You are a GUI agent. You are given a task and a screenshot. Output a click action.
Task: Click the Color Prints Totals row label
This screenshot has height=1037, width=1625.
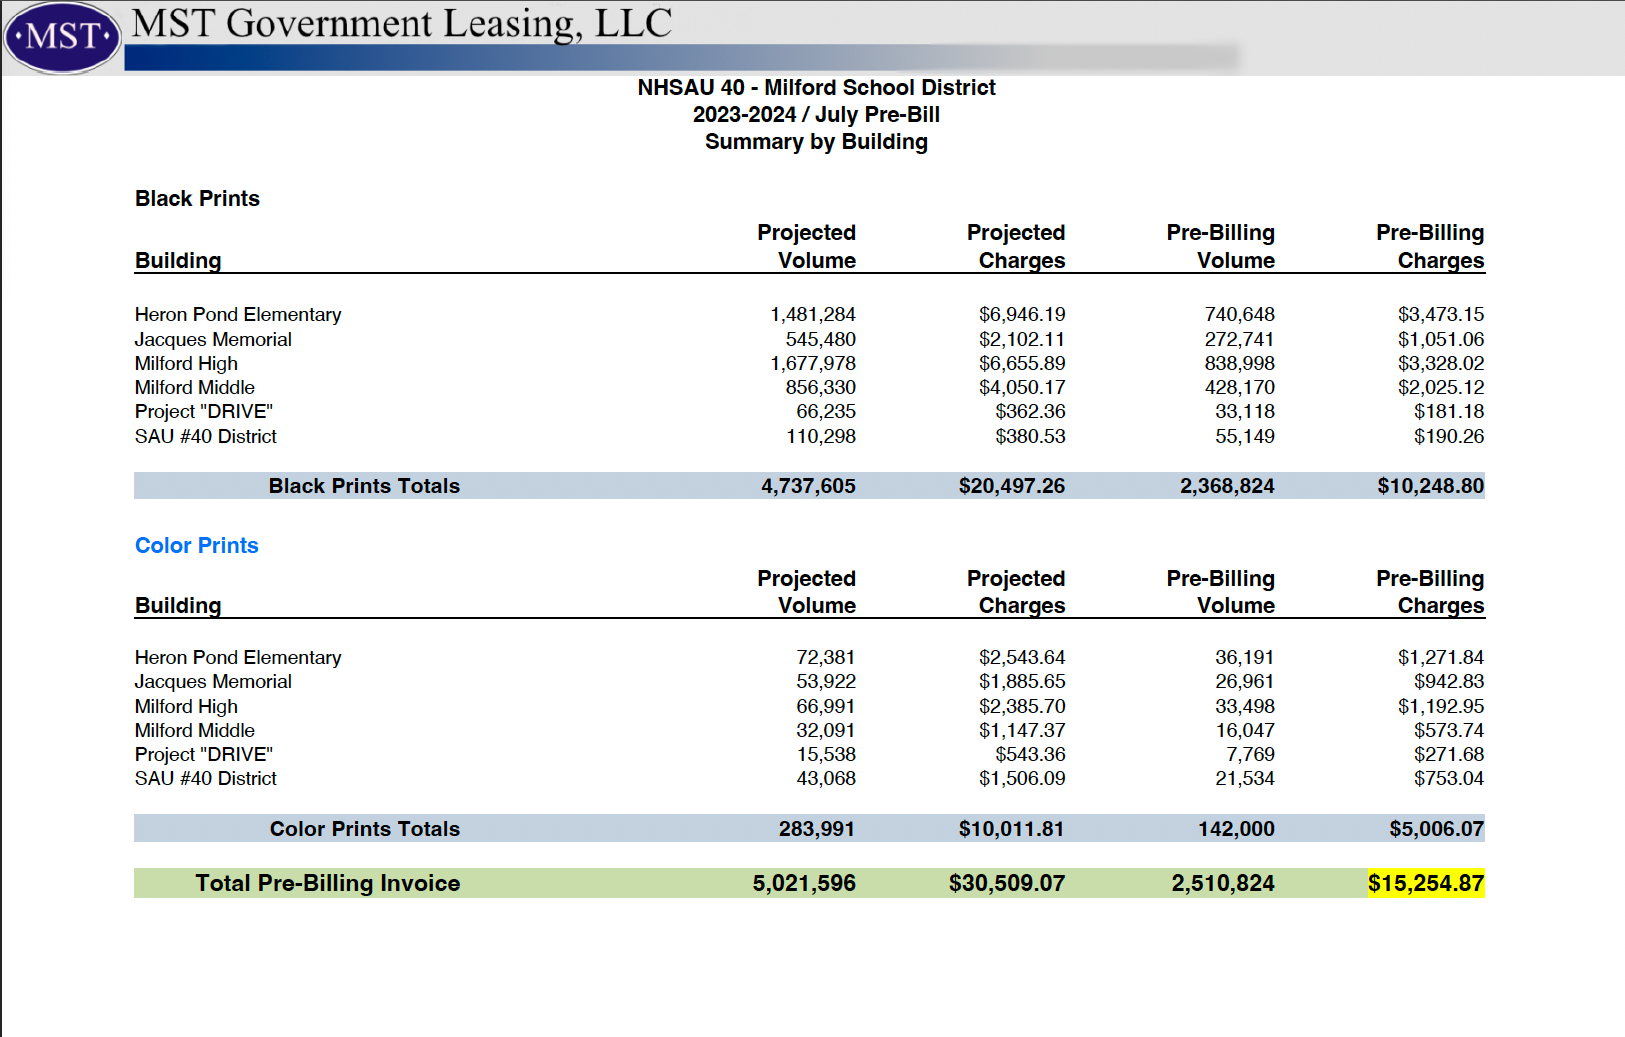(364, 830)
